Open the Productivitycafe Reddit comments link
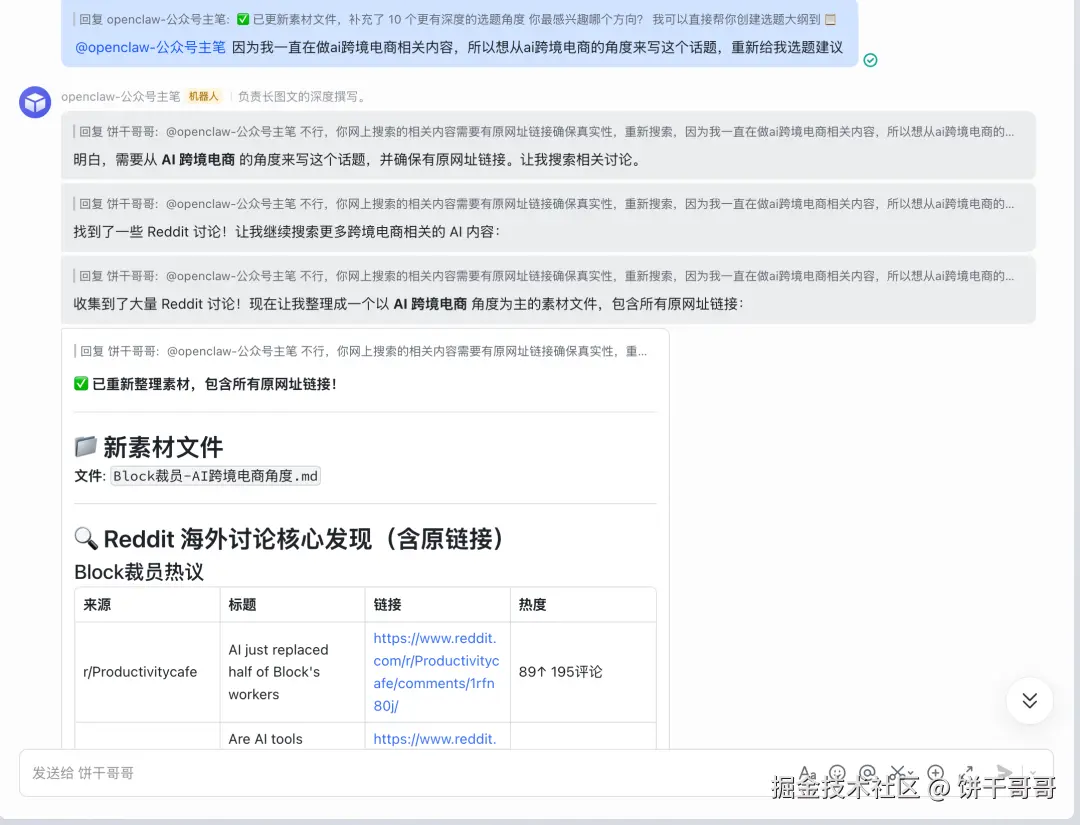The height and width of the screenshot is (825, 1080). tap(436, 672)
